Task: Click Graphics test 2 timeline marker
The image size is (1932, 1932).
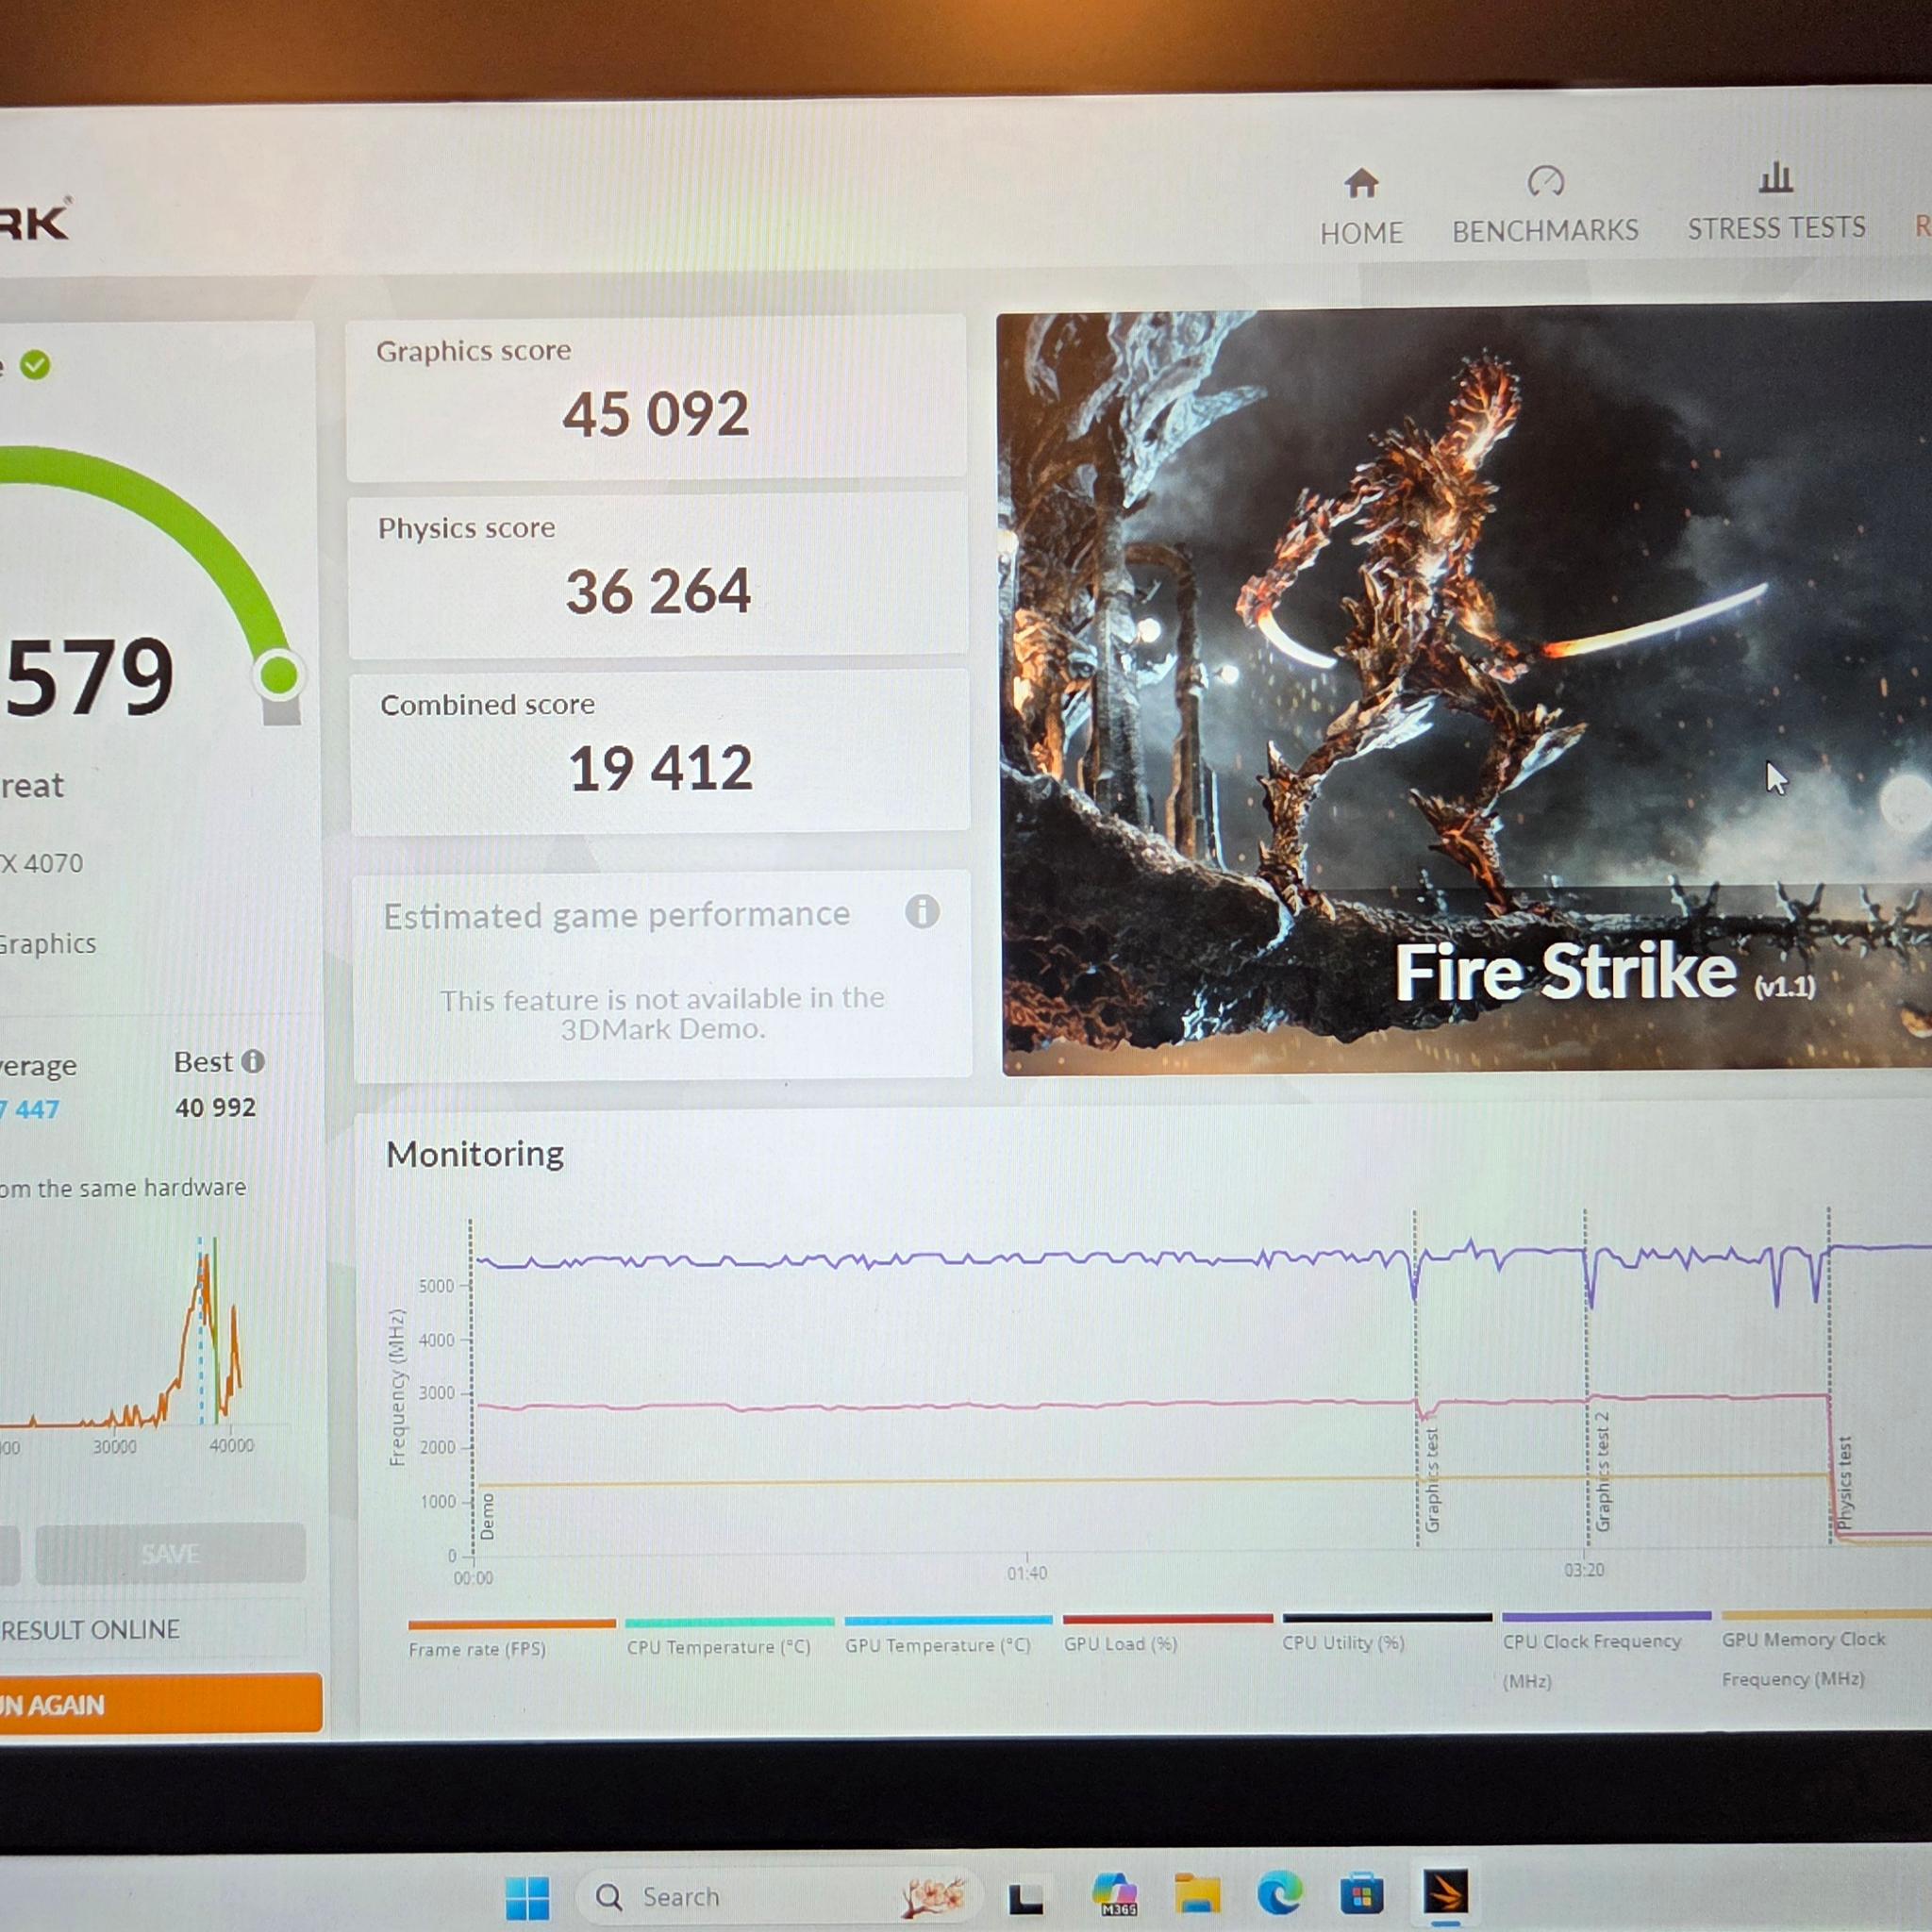Action: 1603,1472
